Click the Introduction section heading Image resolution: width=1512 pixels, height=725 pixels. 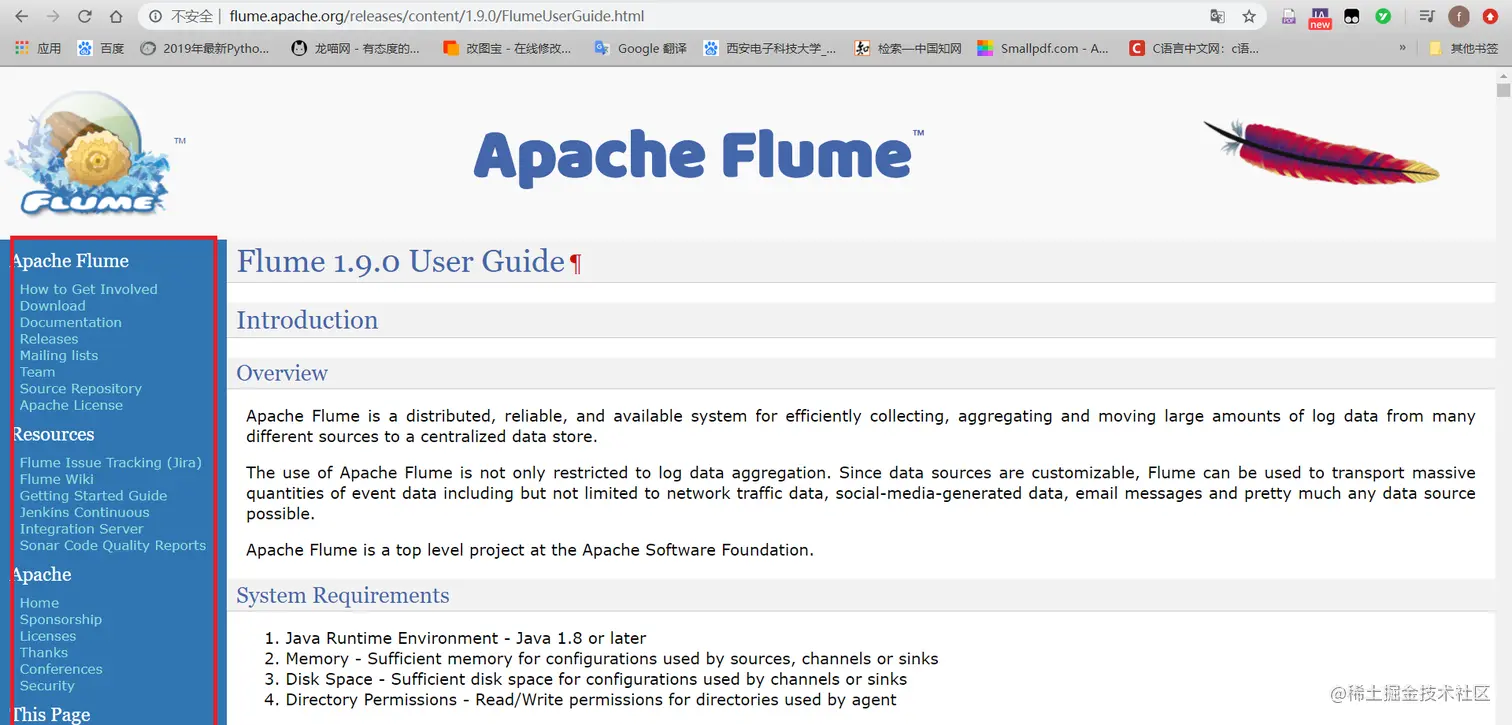coord(307,320)
